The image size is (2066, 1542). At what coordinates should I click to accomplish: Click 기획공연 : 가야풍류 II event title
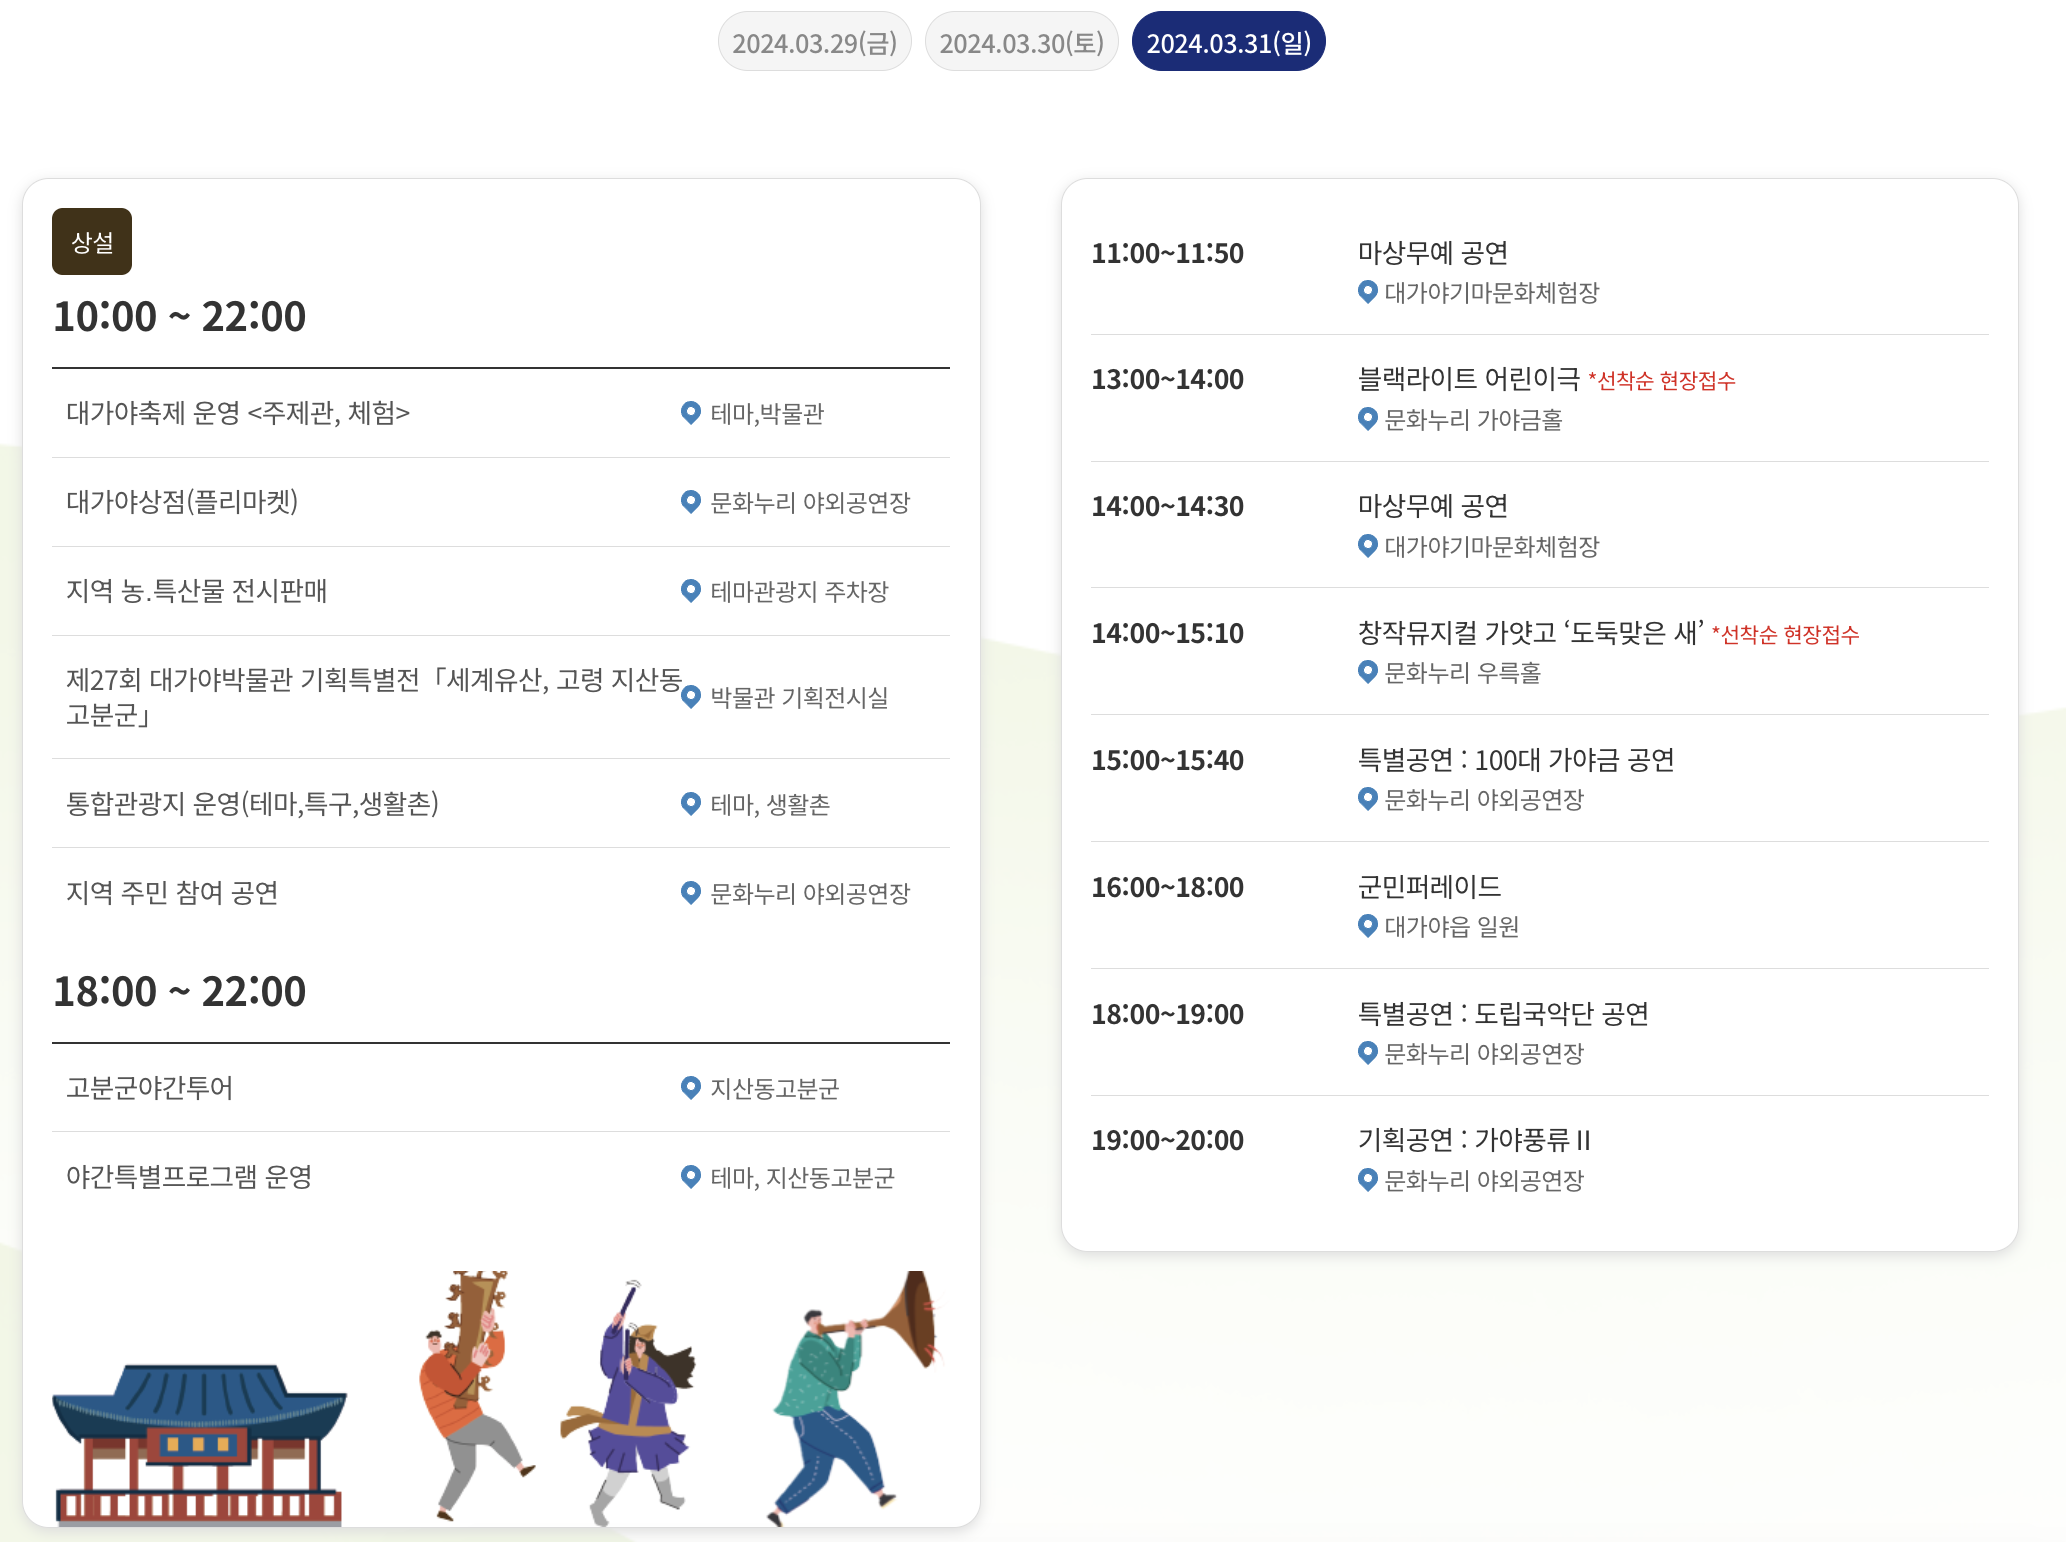click(x=1474, y=1140)
